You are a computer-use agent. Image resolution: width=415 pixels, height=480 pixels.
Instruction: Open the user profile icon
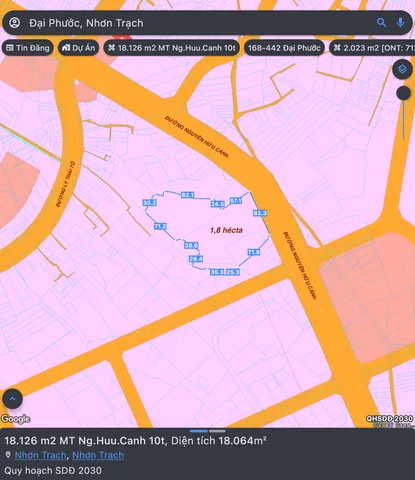pyautogui.click(x=14, y=23)
